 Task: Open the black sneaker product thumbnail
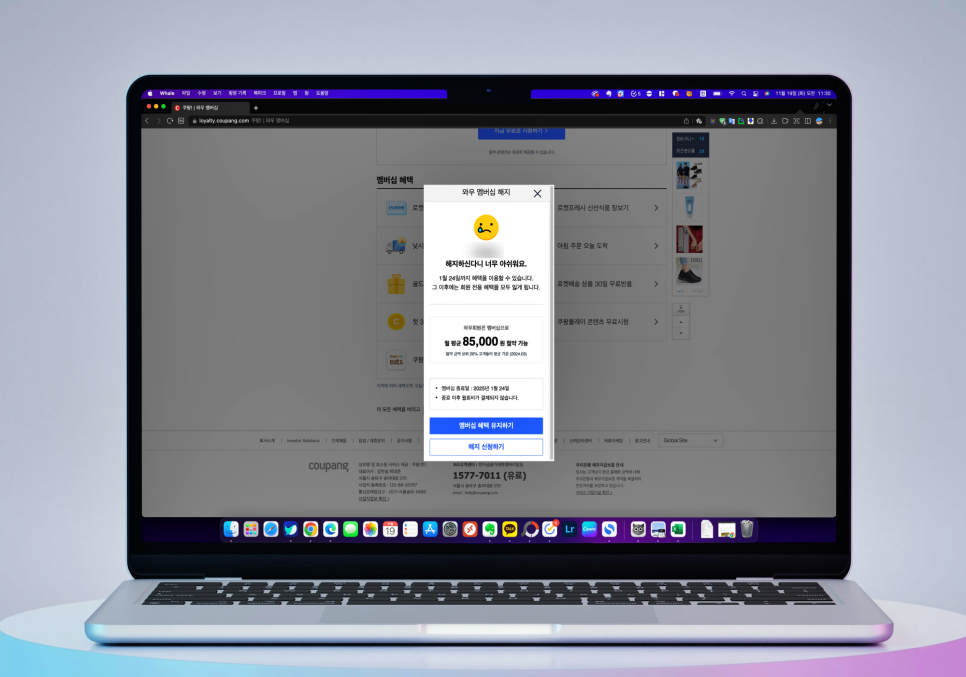689,272
